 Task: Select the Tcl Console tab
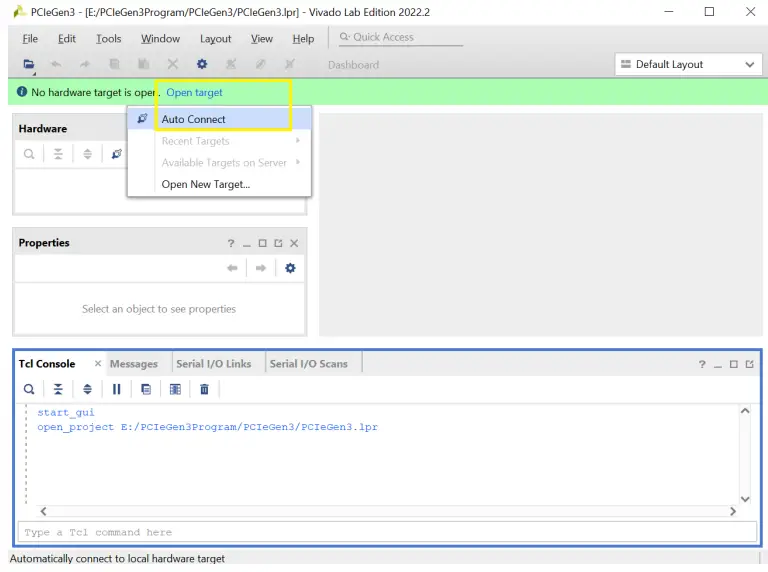click(x=47, y=364)
